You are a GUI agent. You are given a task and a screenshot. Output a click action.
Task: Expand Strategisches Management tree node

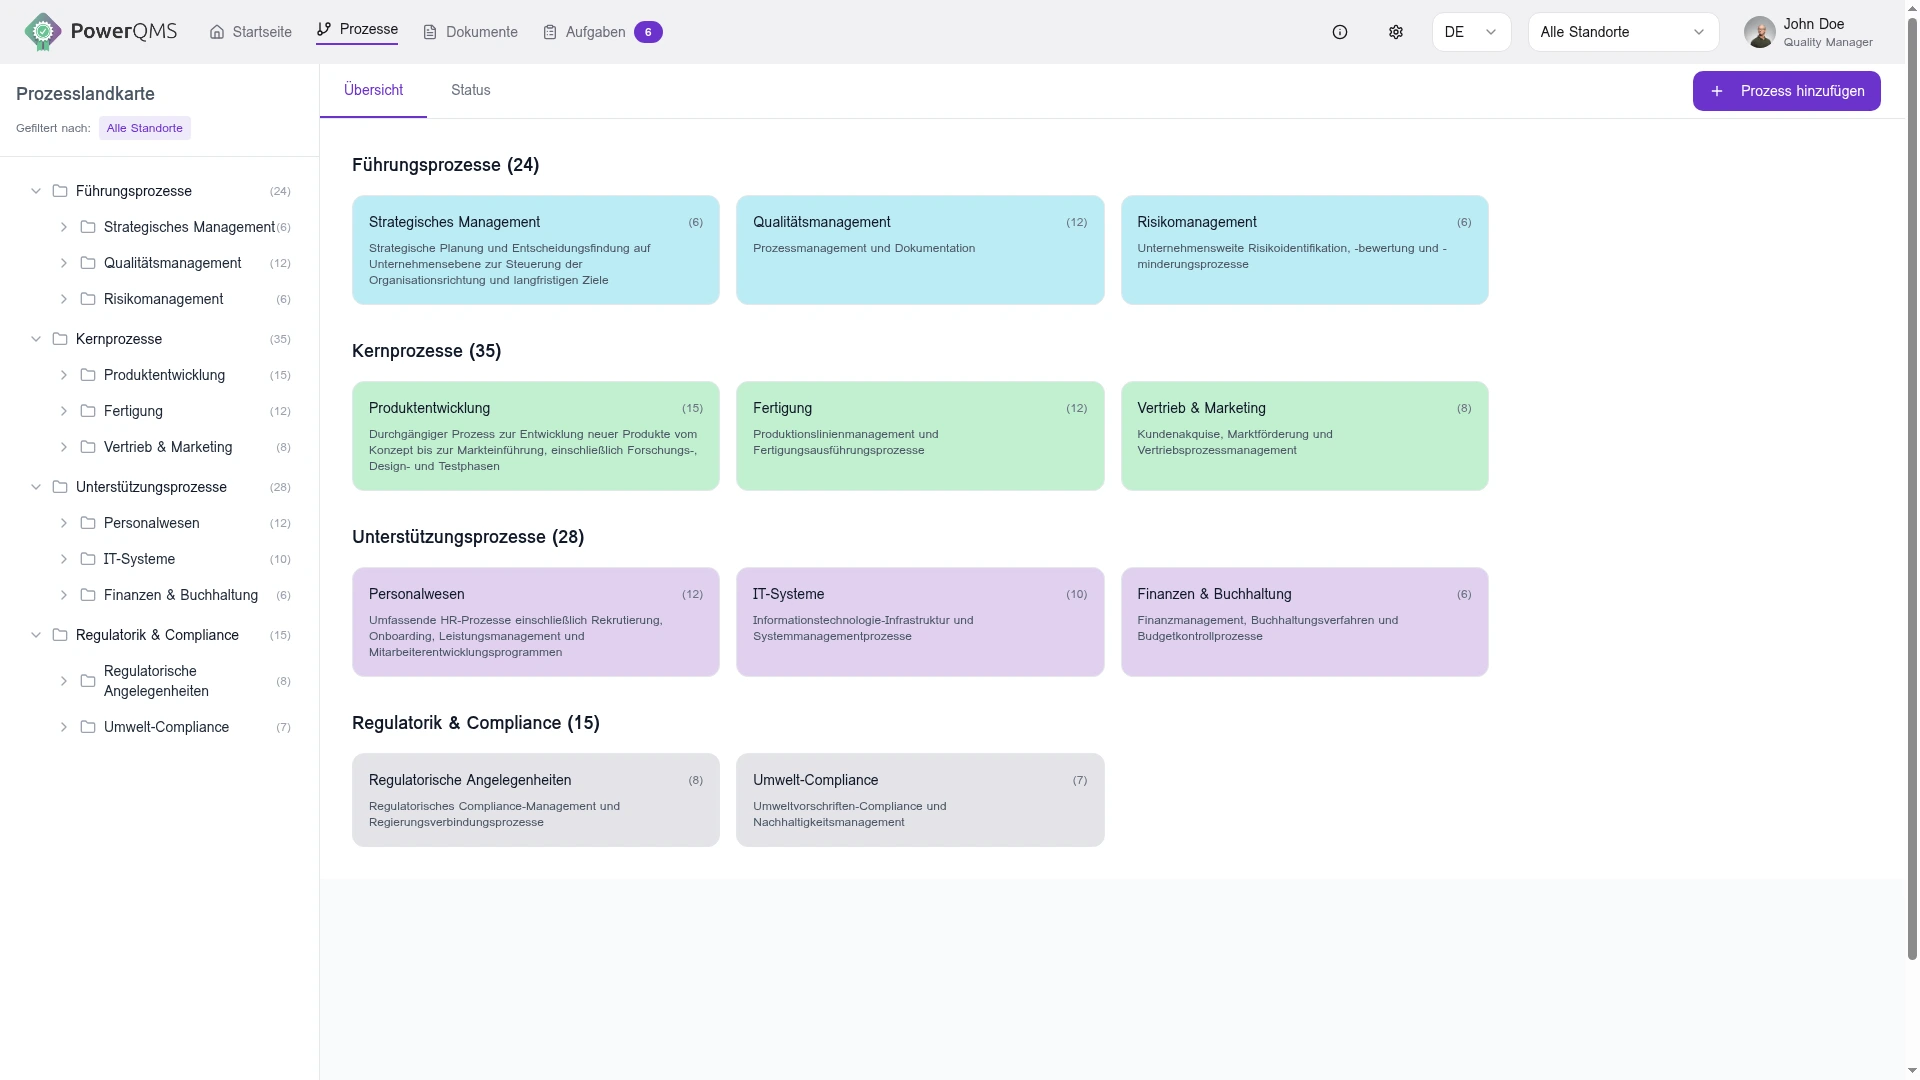(64, 227)
